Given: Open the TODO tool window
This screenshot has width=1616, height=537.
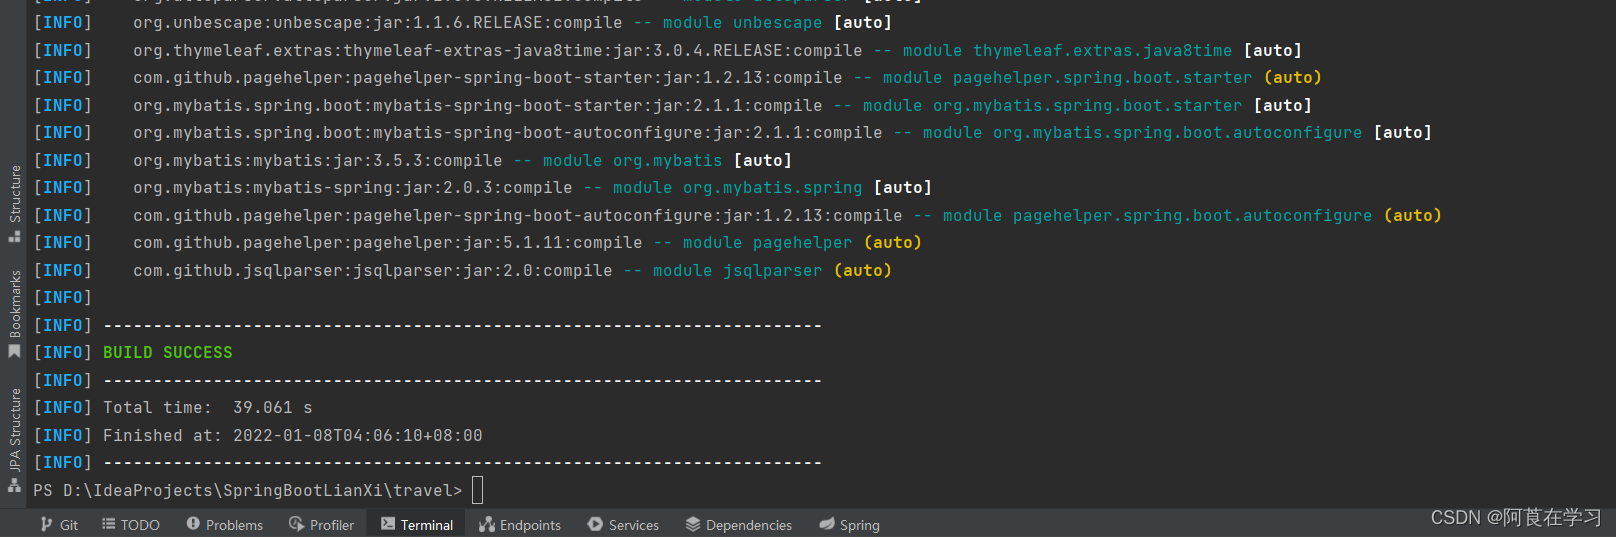Looking at the screenshot, I should click(131, 524).
